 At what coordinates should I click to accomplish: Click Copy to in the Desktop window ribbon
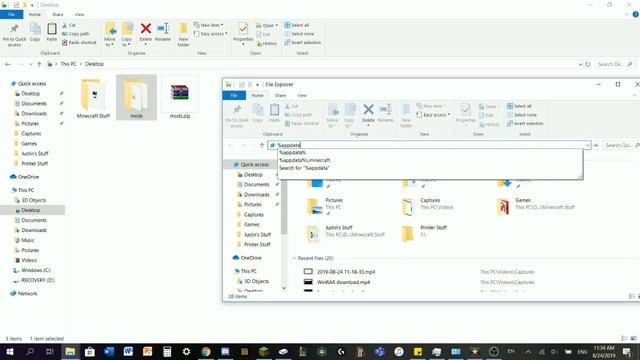tap(127, 35)
